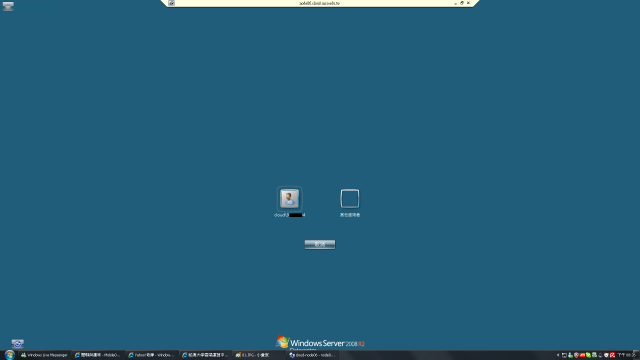Switch to the cloud-node06 remote desktop taskbar item
Screen dimensions: 640x360
312,355
